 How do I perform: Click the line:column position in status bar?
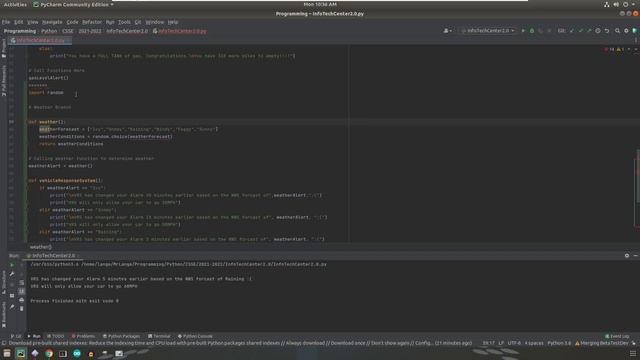pos(489,343)
